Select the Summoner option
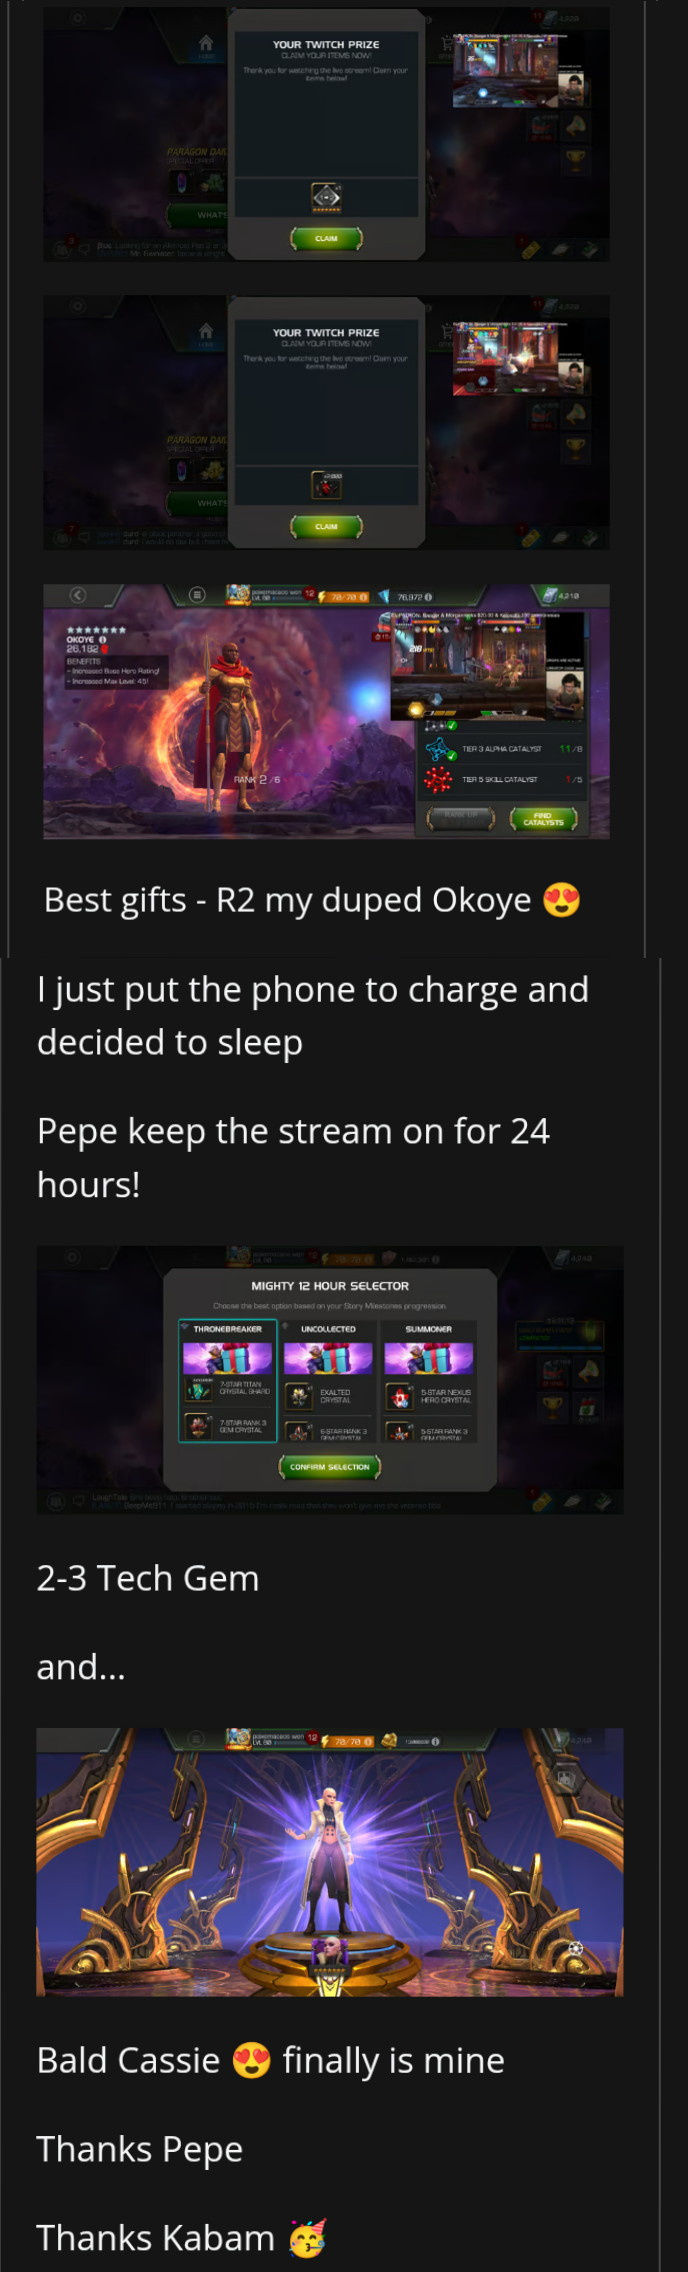 [x=429, y=1381]
